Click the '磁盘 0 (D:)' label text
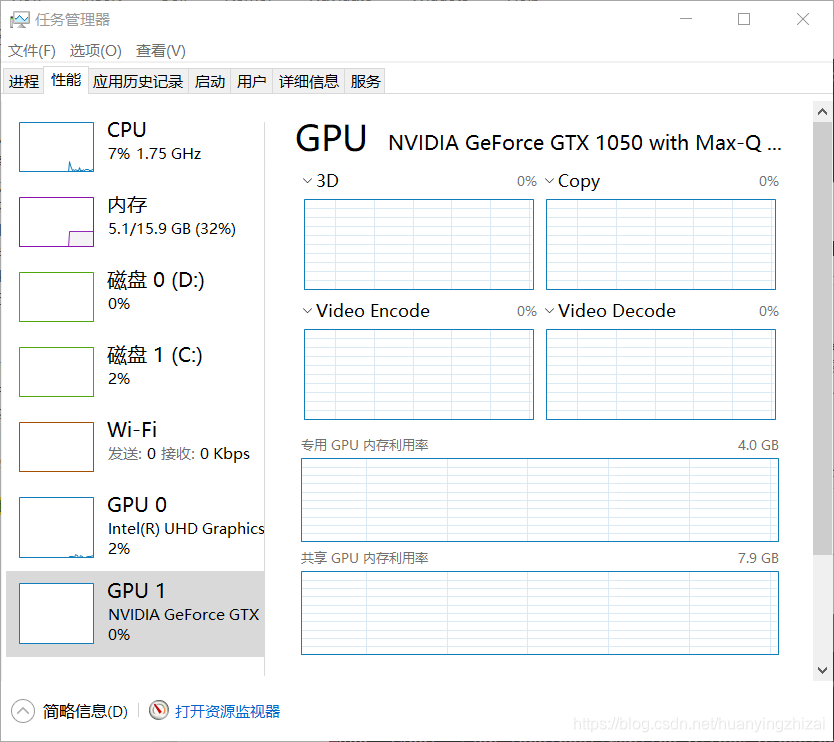 click(155, 280)
